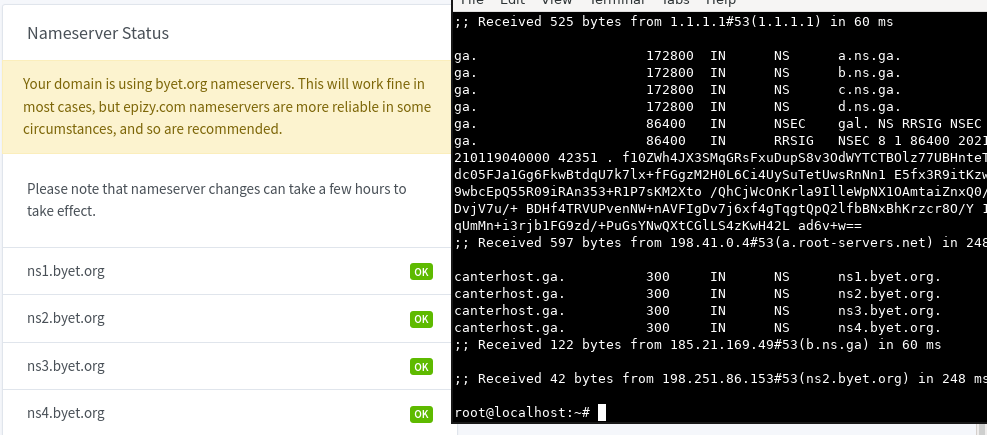Click ns4.byet.org. in the terminal output
The image size is (987, 435).
(x=889, y=327)
